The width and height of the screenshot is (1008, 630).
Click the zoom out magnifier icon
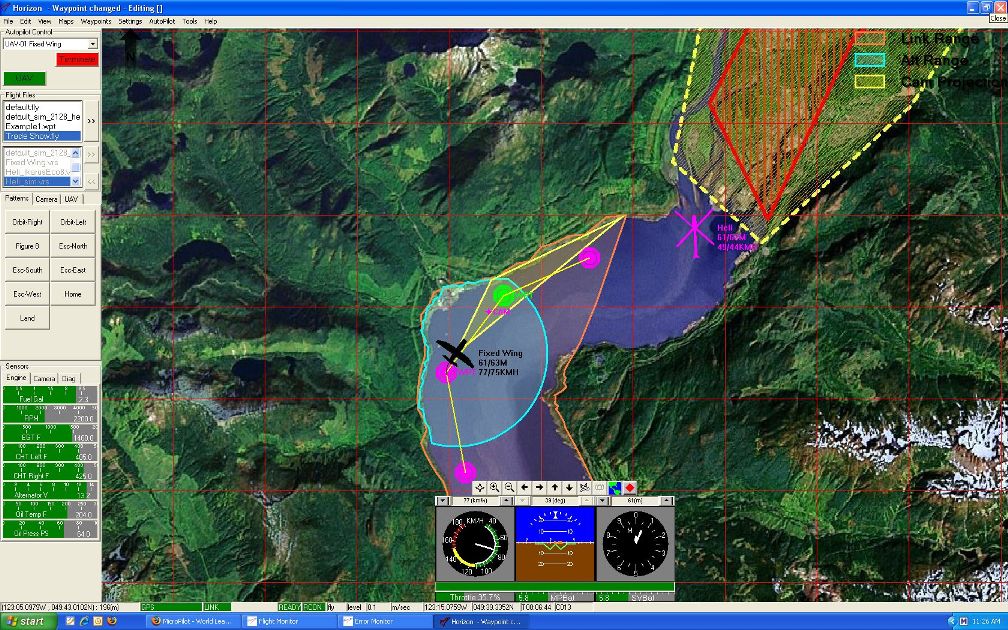coord(510,487)
